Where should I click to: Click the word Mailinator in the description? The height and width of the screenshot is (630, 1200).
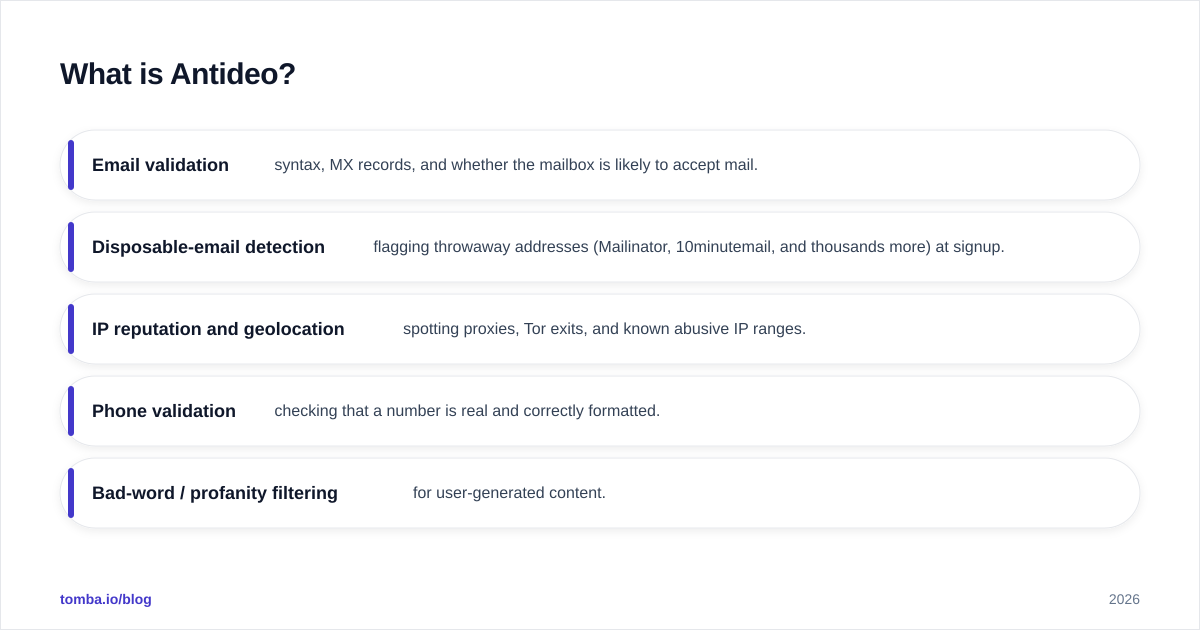(x=632, y=247)
